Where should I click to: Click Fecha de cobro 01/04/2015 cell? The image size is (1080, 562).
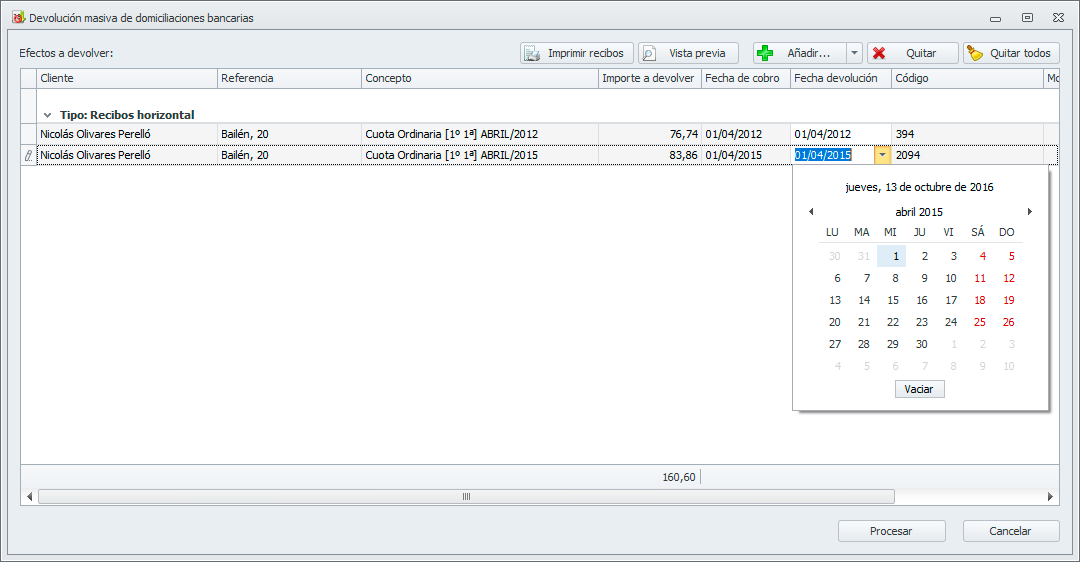click(x=745, y=155)
